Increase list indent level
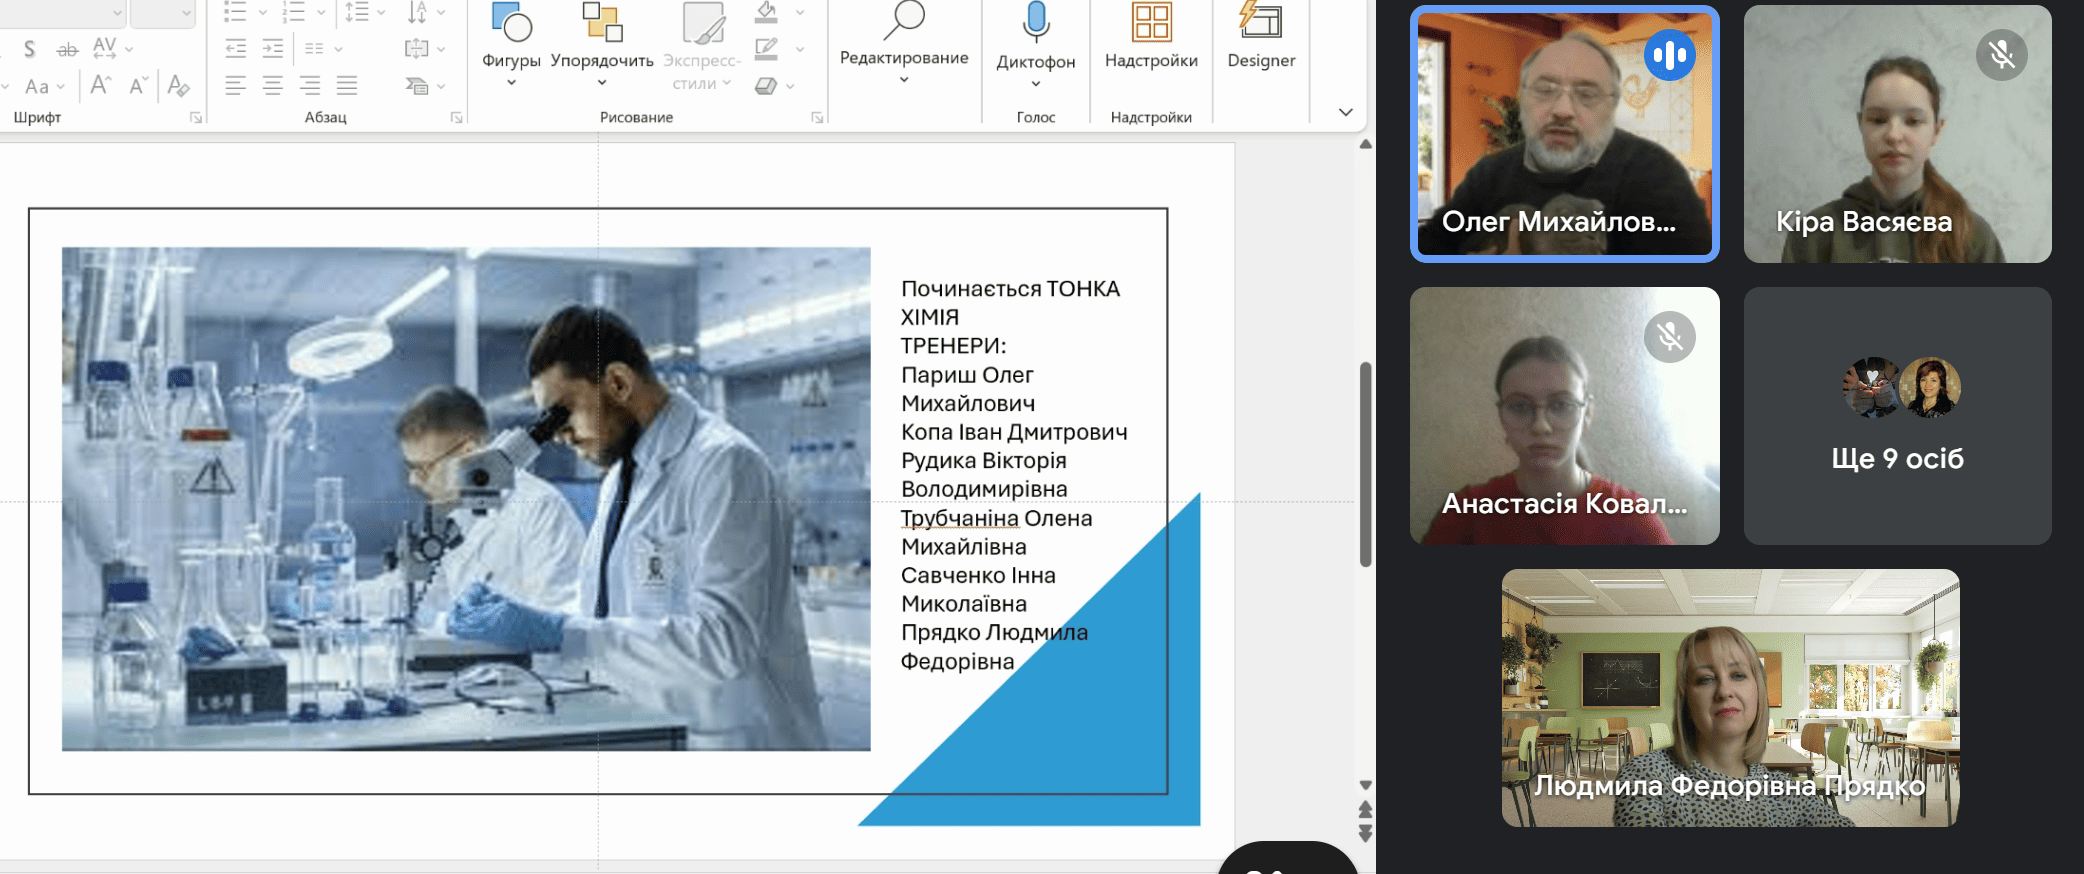 point(273,48)
